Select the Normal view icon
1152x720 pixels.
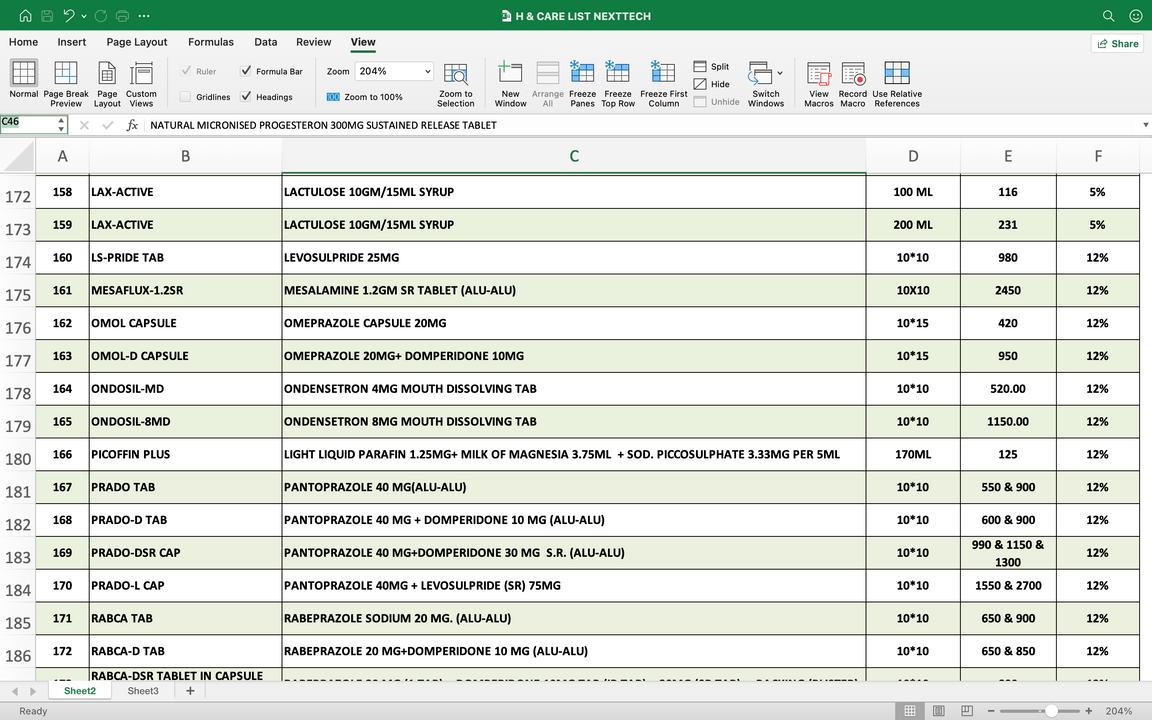pos(24,79)
